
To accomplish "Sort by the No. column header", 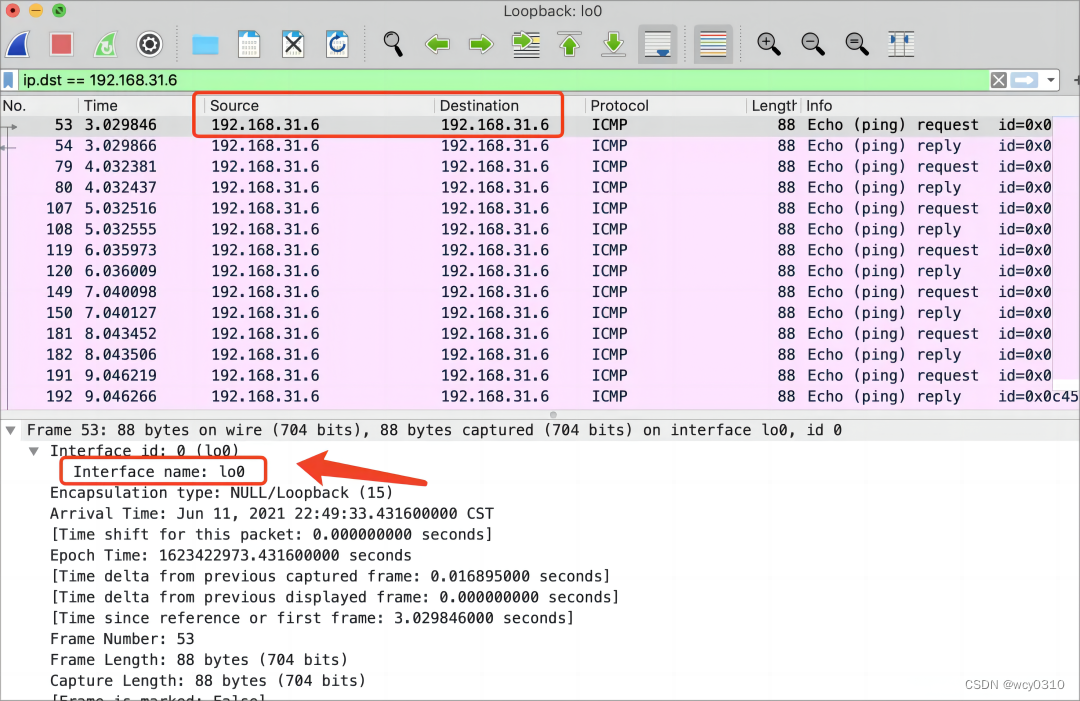I will tap(38, 106).
